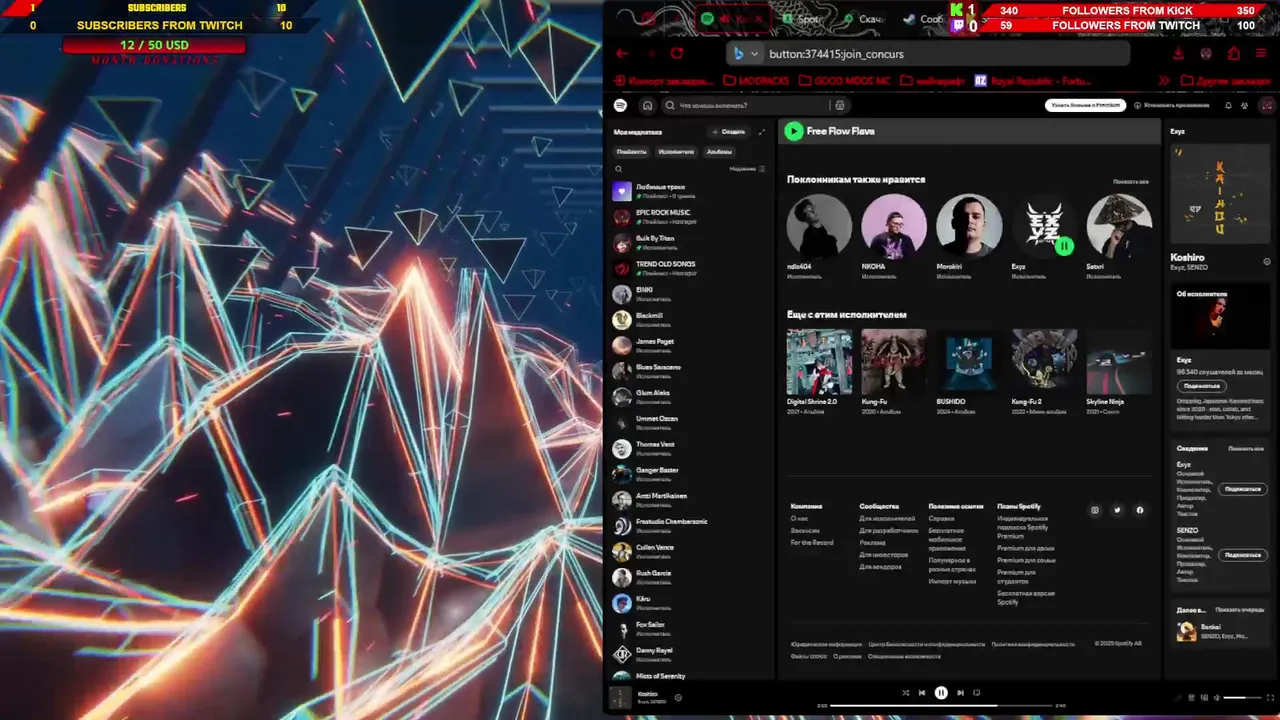Viewport: 1280px width, 720px height.
Task: Go to Spotify Home via house icon
Action: coord(647,105)
